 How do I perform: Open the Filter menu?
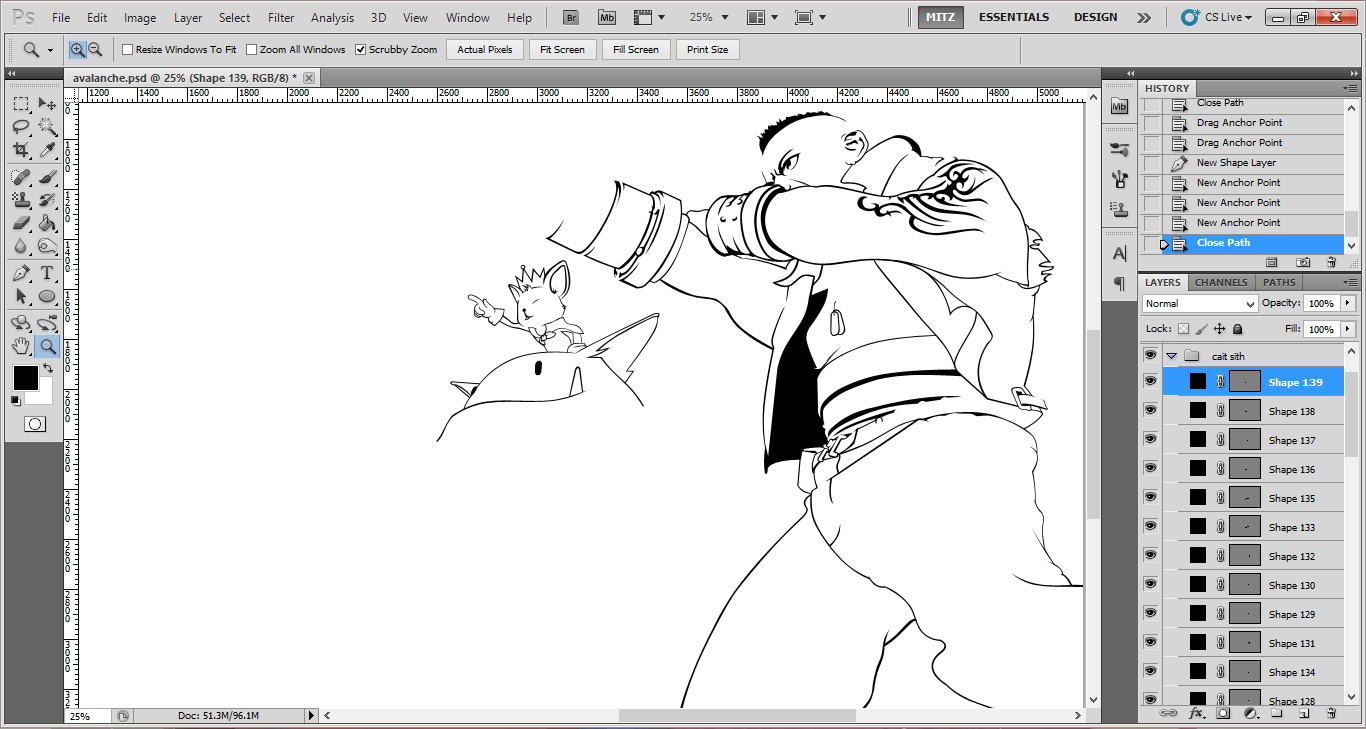tap(281, 17)
